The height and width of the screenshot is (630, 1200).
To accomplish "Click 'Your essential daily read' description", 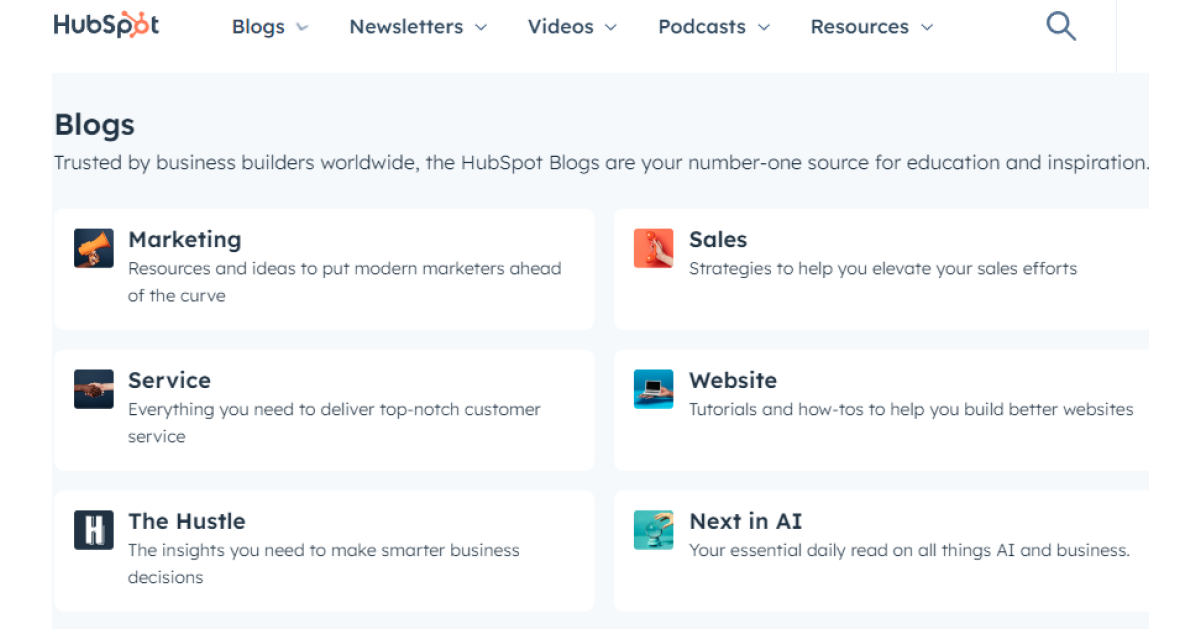I will 909,550.
